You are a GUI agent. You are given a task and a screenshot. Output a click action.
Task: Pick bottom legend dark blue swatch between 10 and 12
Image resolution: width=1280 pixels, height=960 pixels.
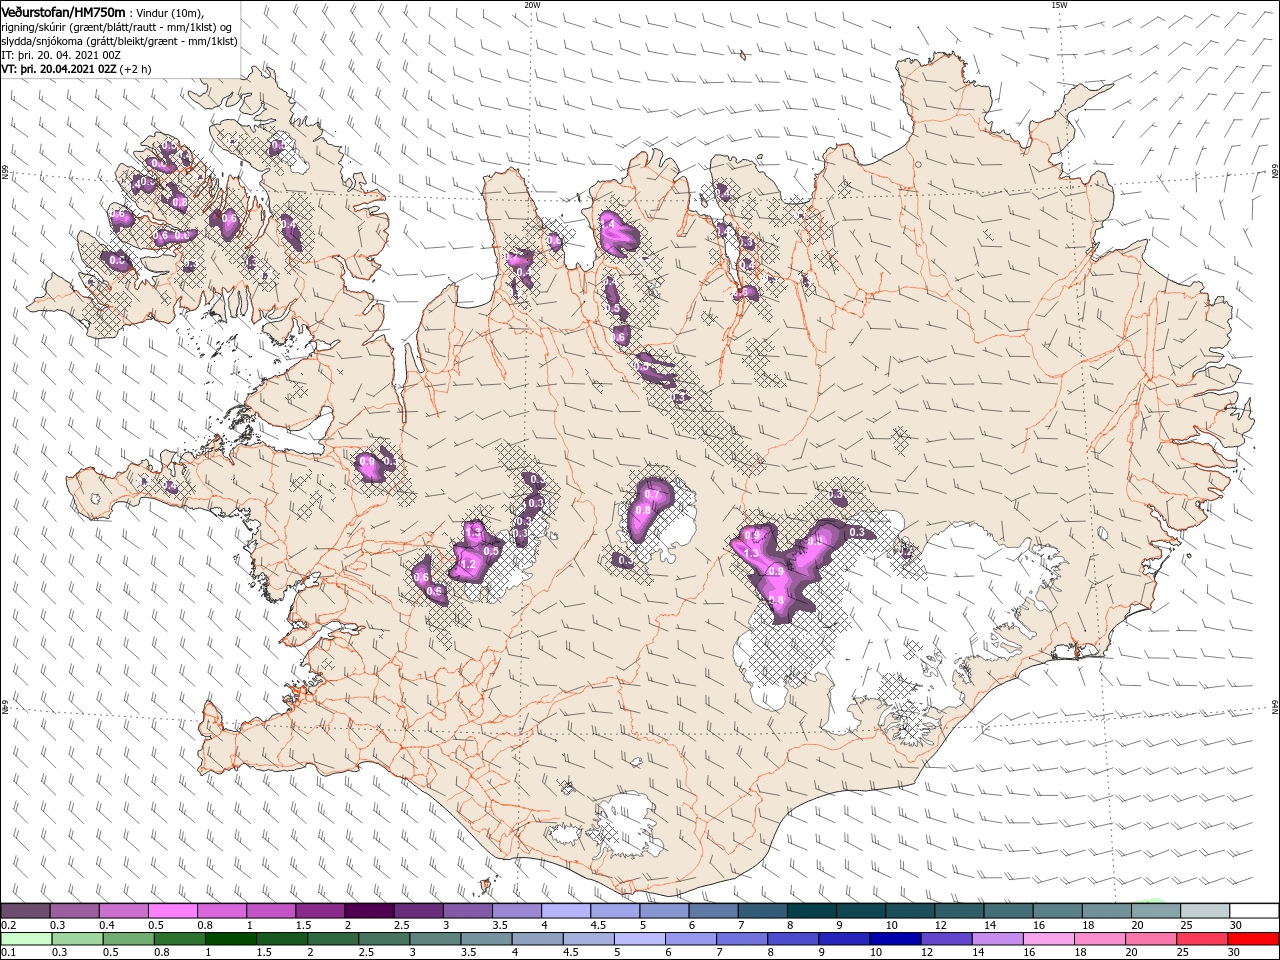[x=894, y=939]
